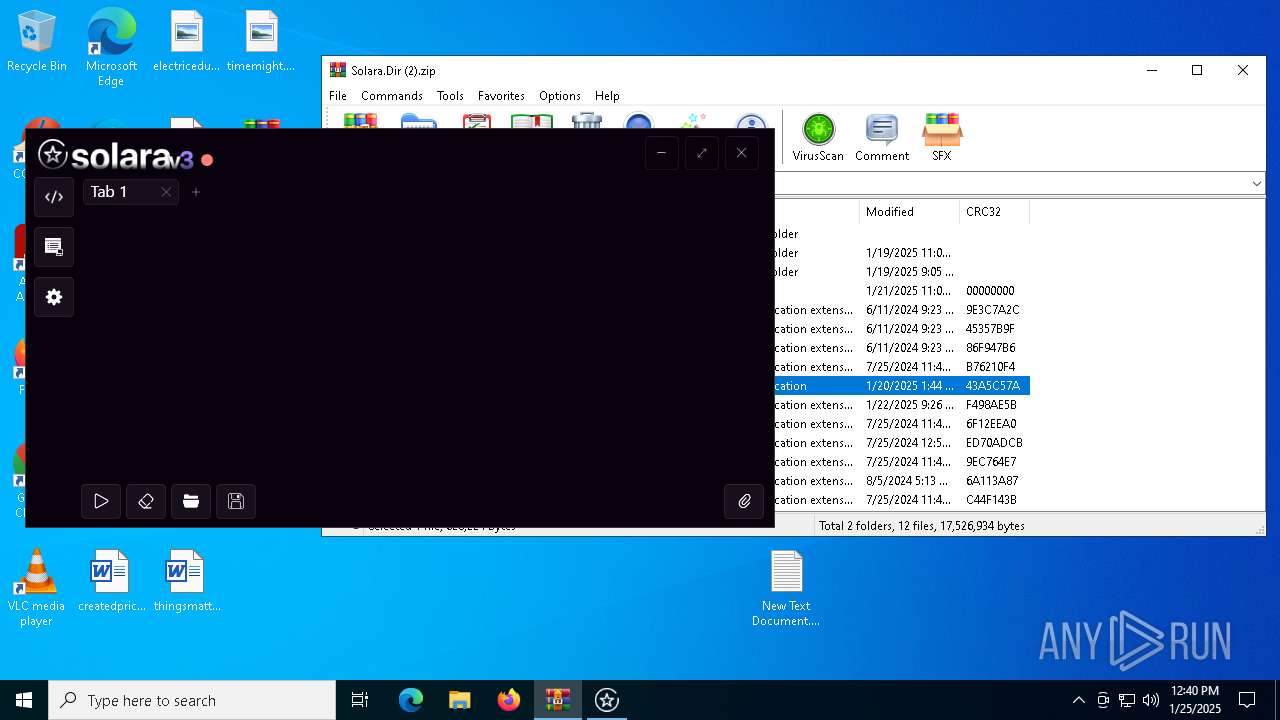The image size is (1280, 720).
Task: Select the row with CRC32 F498AE5B
Action: [x=902, y=405]
